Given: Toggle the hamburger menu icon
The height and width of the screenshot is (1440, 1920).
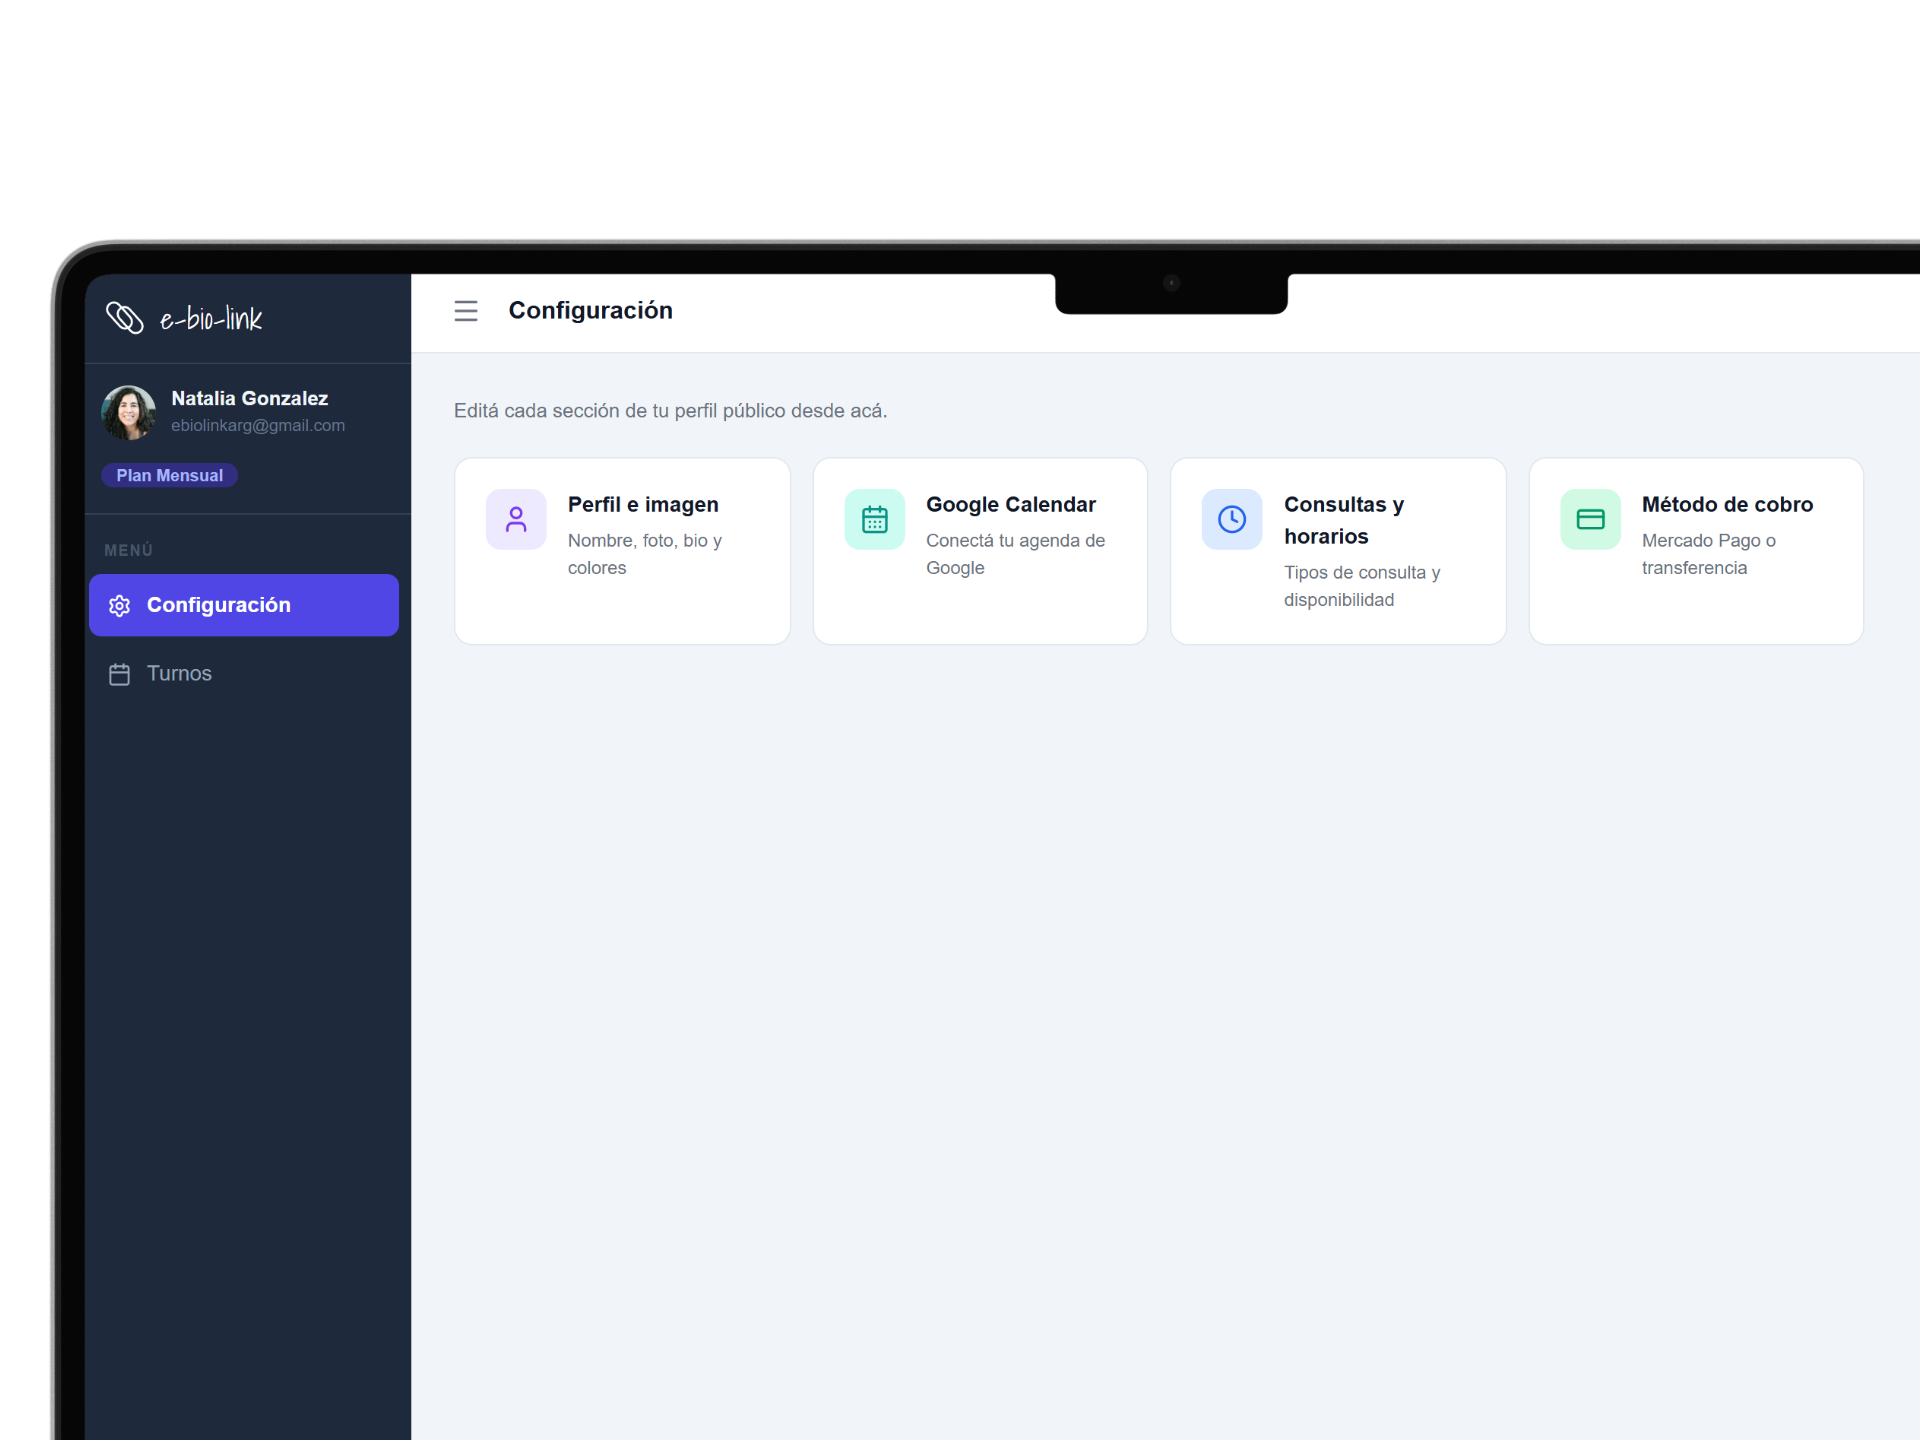Looking at the screenshot, I should point(466,311).
